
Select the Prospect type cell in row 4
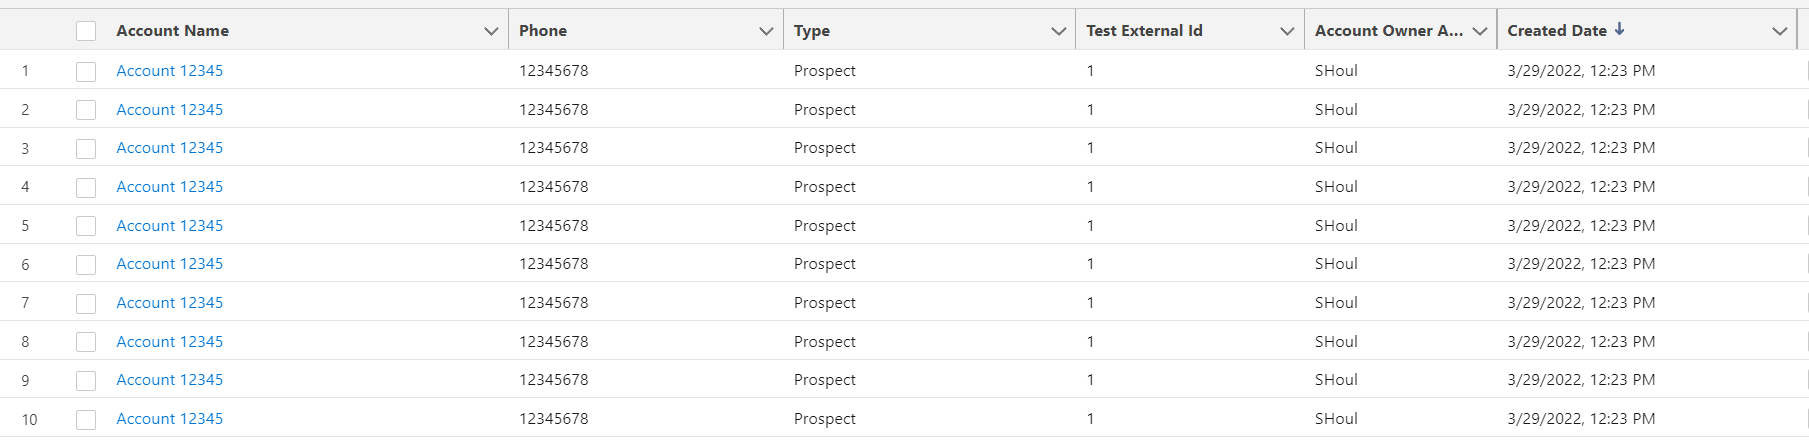tap(825, 187)
